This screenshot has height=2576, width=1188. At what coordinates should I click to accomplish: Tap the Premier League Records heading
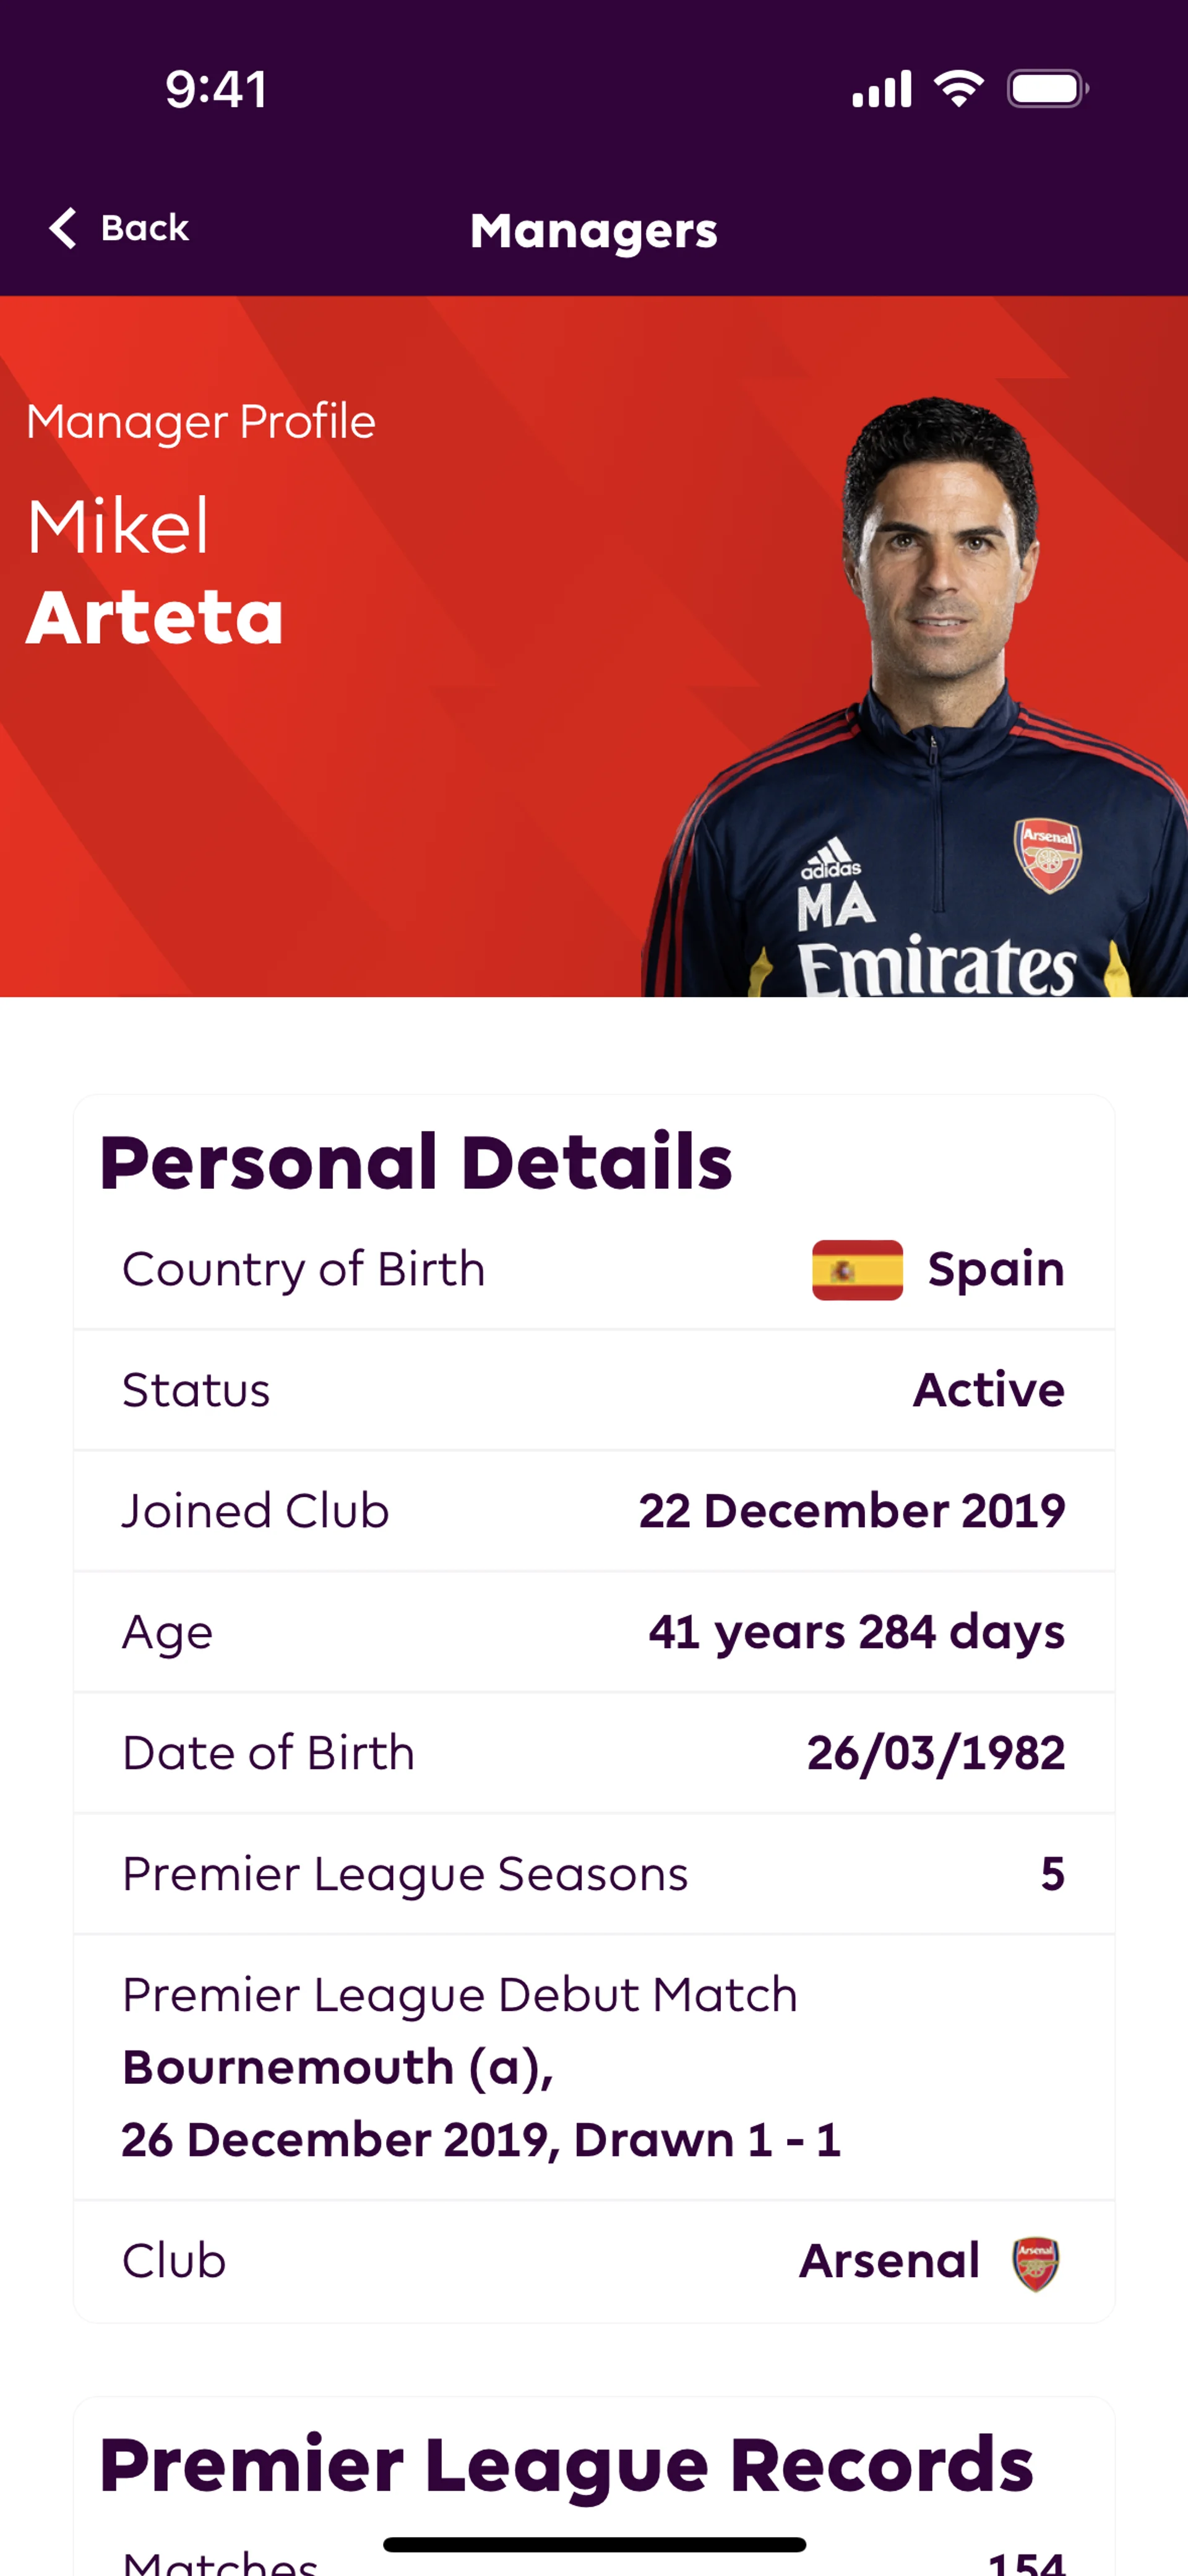point(566,2465)
